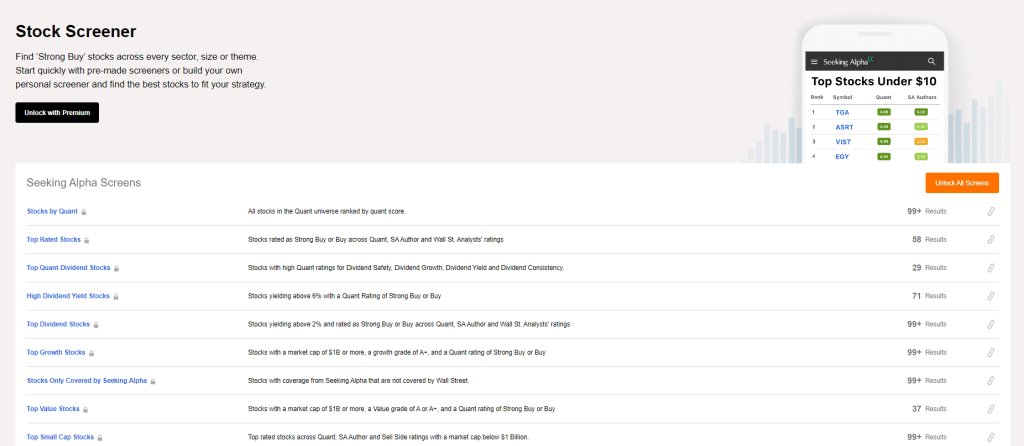Screen dimensions: 1024x446
Task: Click link icon in Top Rated Stocks row
Action: [x=990, y=240]
